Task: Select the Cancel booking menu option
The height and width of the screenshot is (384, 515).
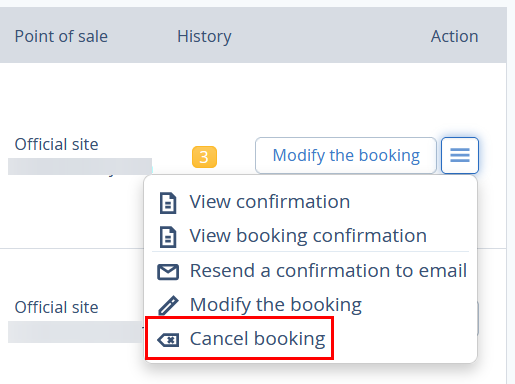Action: pyautogui.click(x=240, y=338)
